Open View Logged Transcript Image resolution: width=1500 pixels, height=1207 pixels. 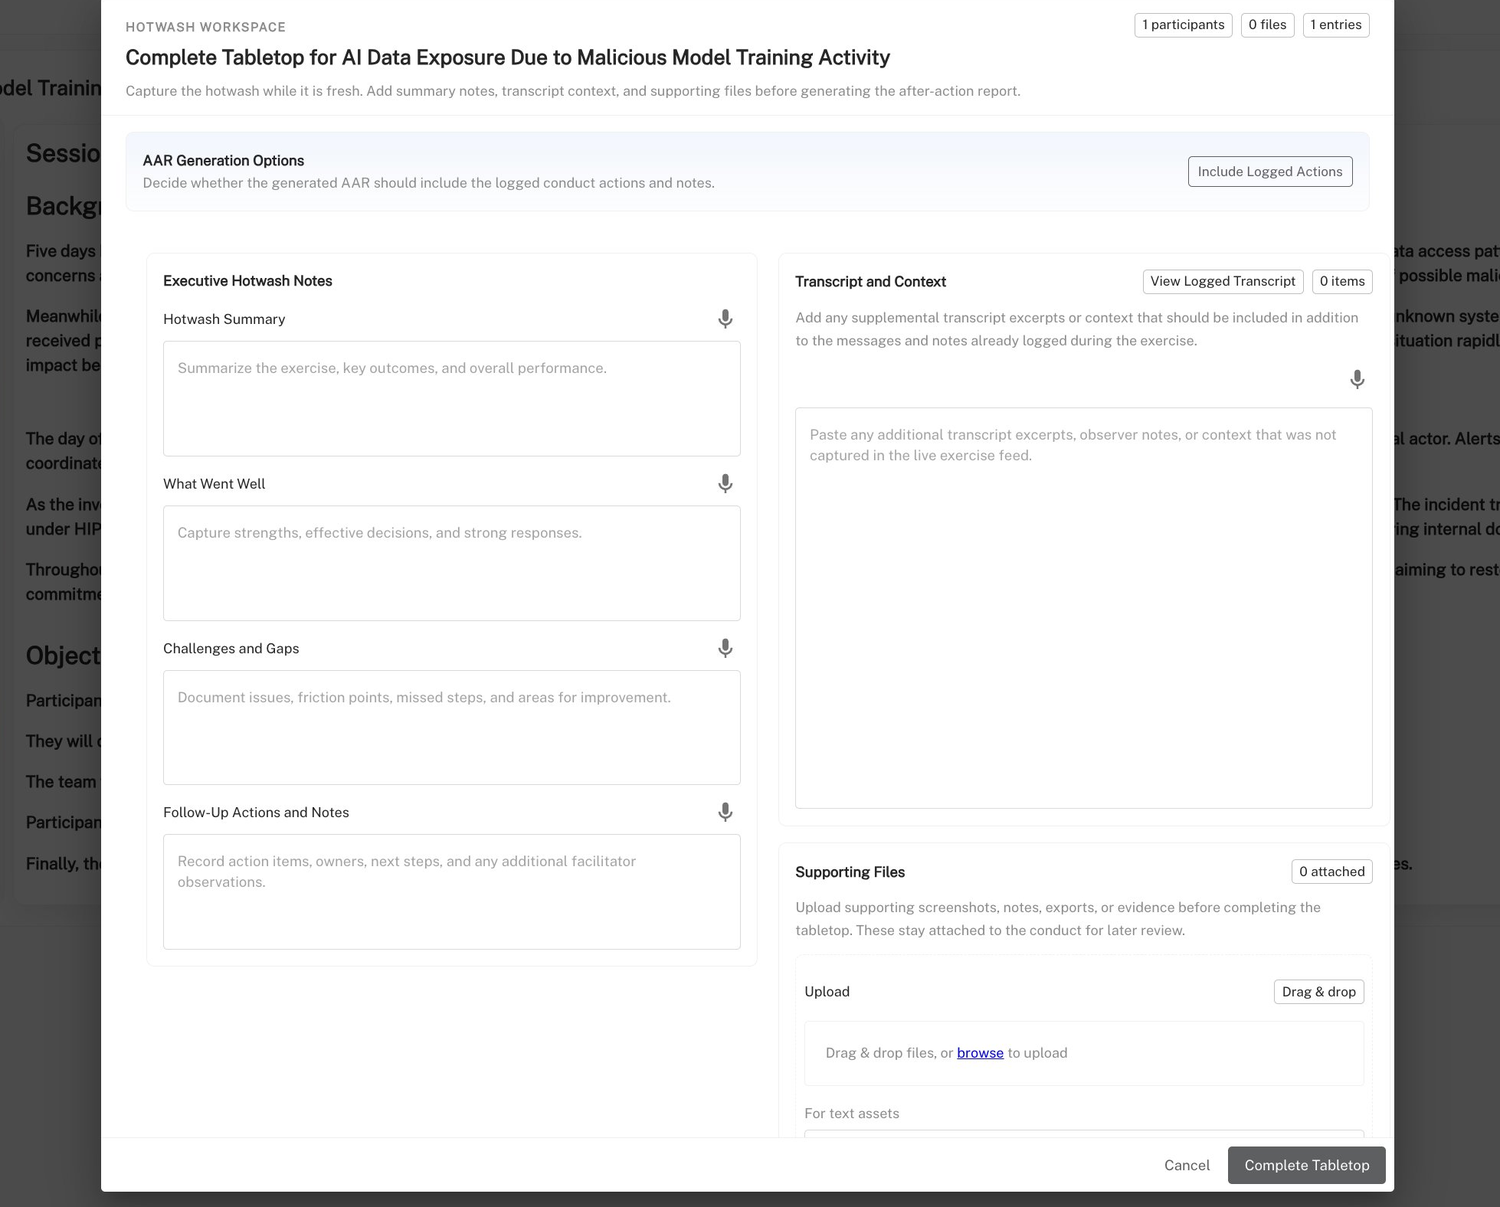pyautogui.click(x=1223, y=282)
